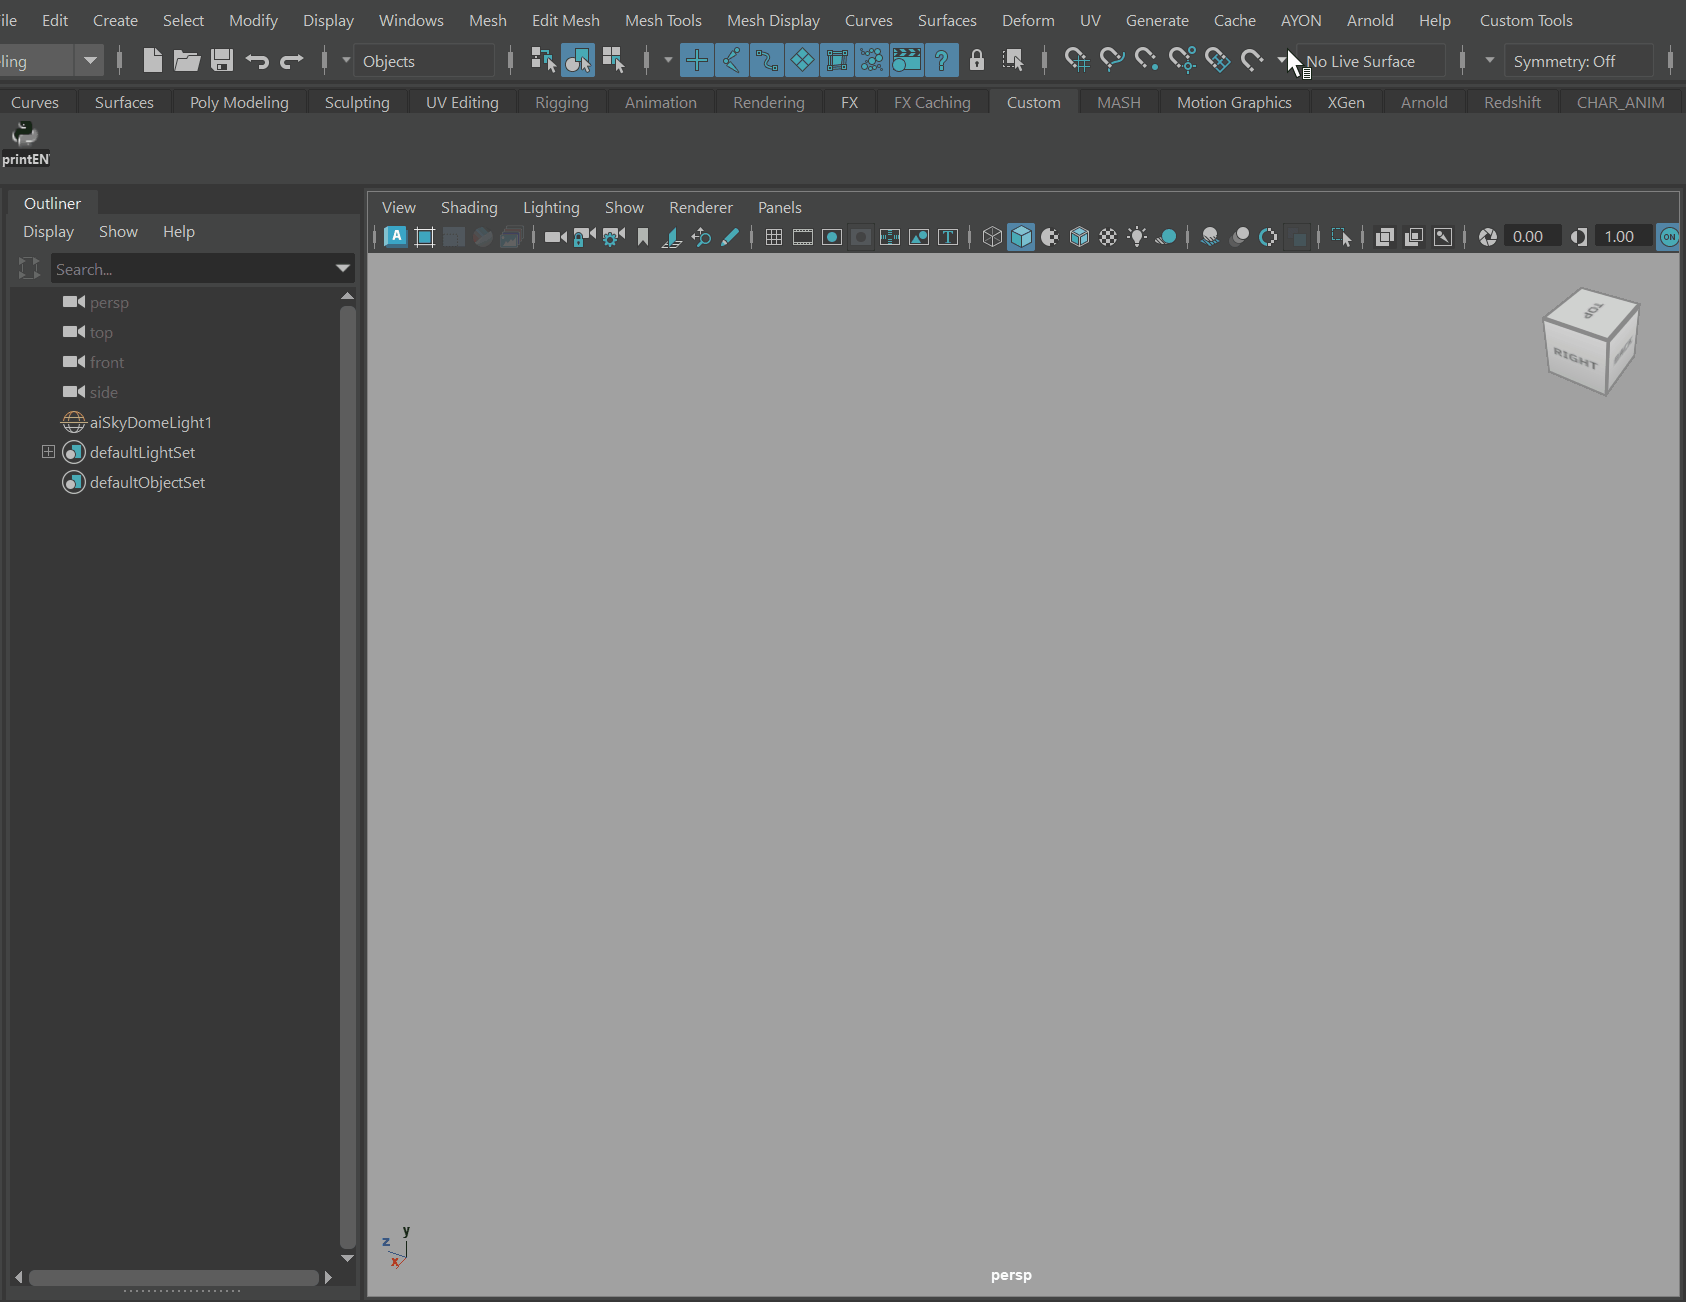
Task: Open the viewport Panels menu
Action: [780, 207]
